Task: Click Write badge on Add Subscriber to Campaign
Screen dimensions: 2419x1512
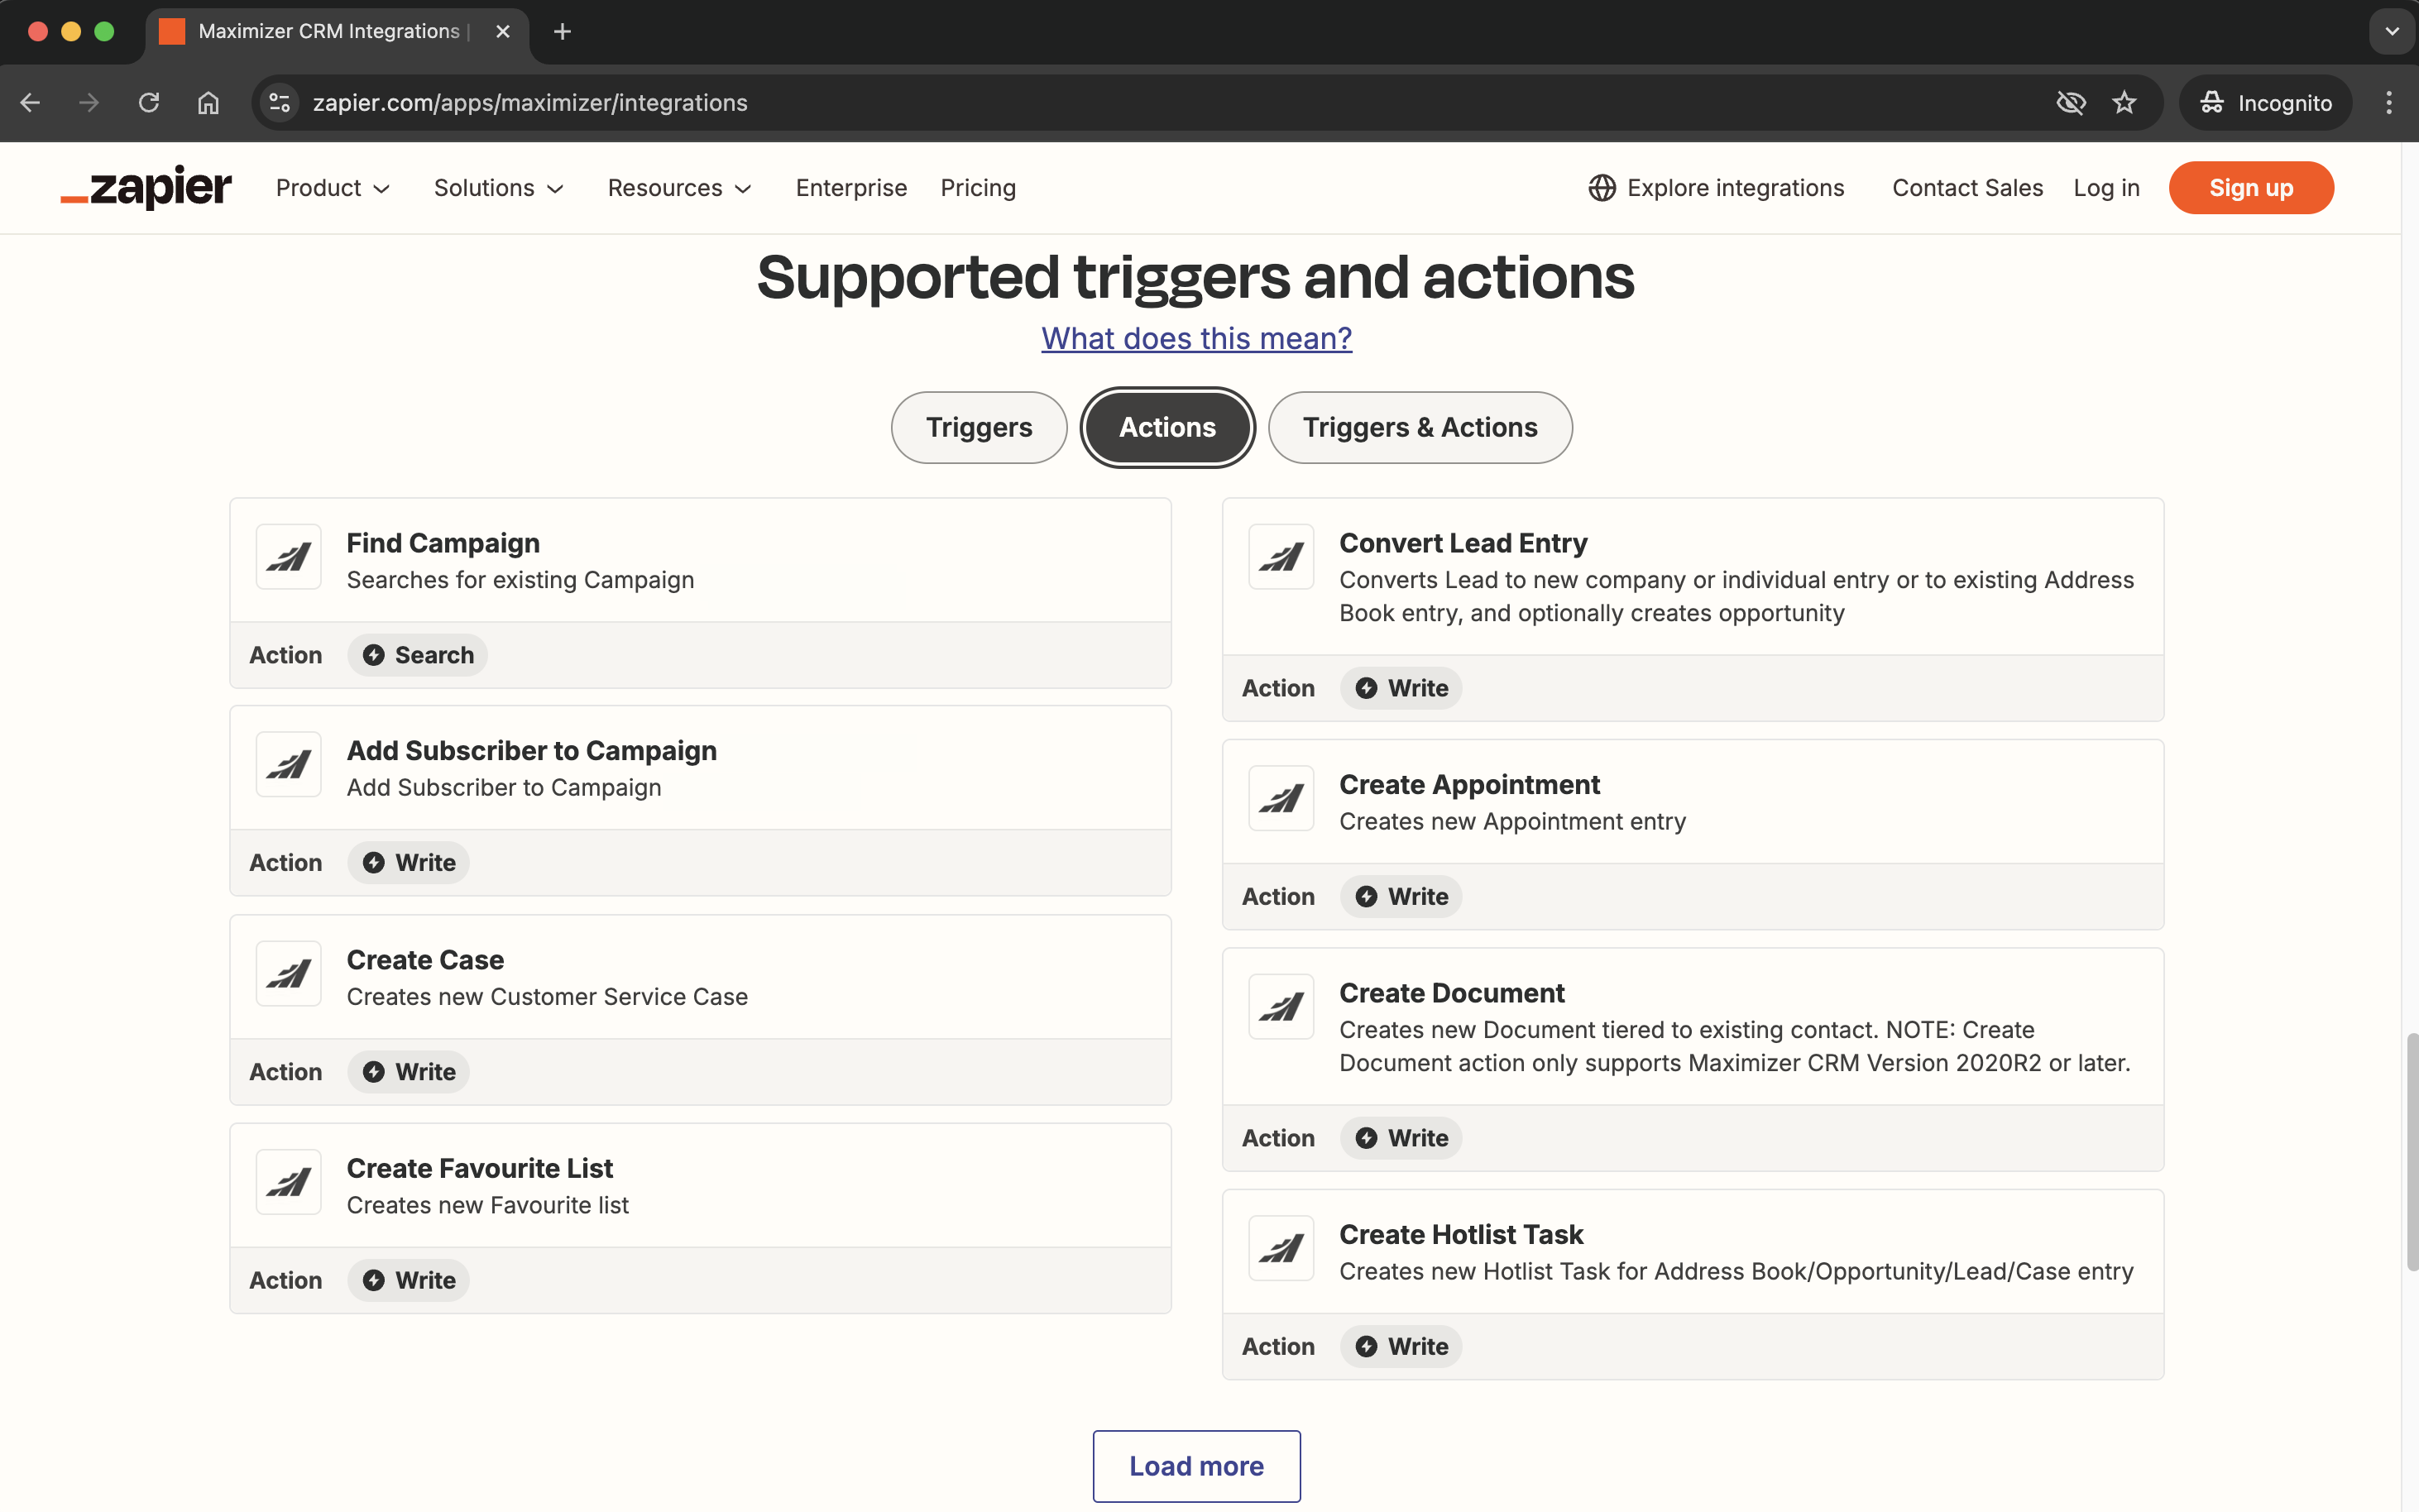Action: (x=409, y=862)
